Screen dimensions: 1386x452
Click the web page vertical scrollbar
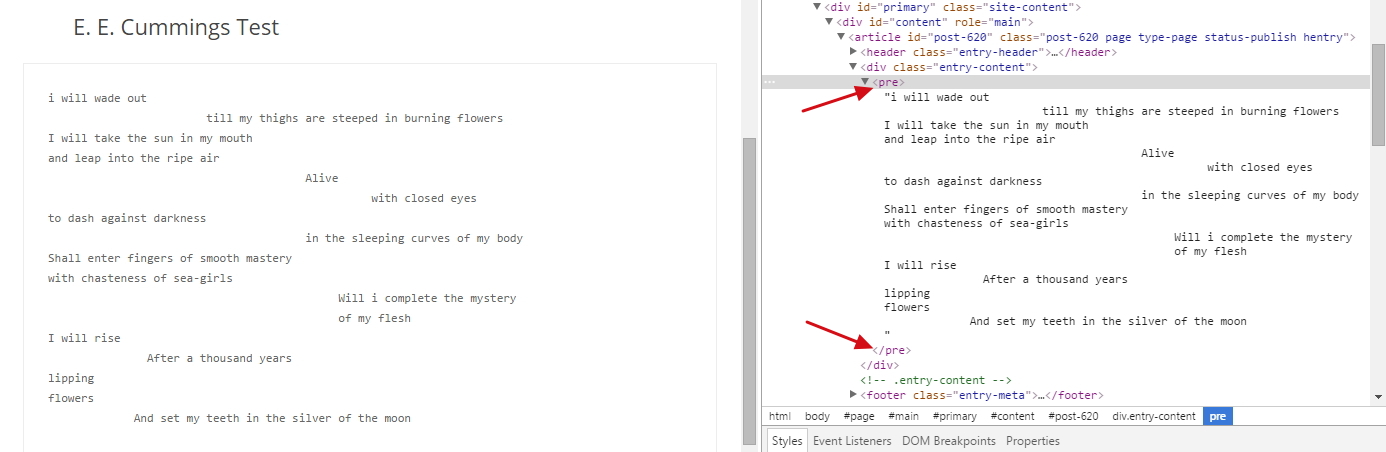[749, 290]
